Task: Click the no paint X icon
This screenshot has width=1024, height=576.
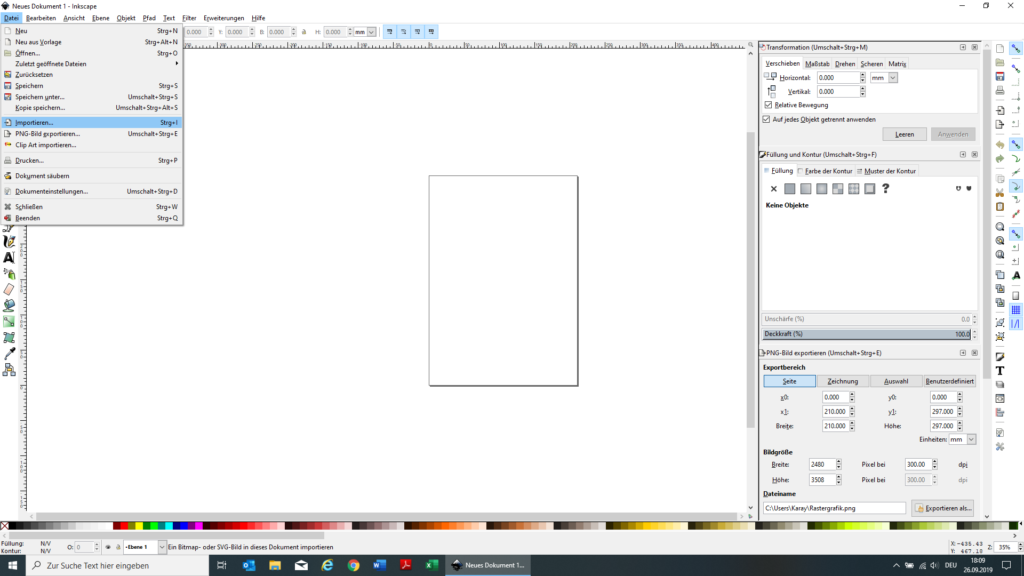Action: pyautogui.click(x=773, y=188)
